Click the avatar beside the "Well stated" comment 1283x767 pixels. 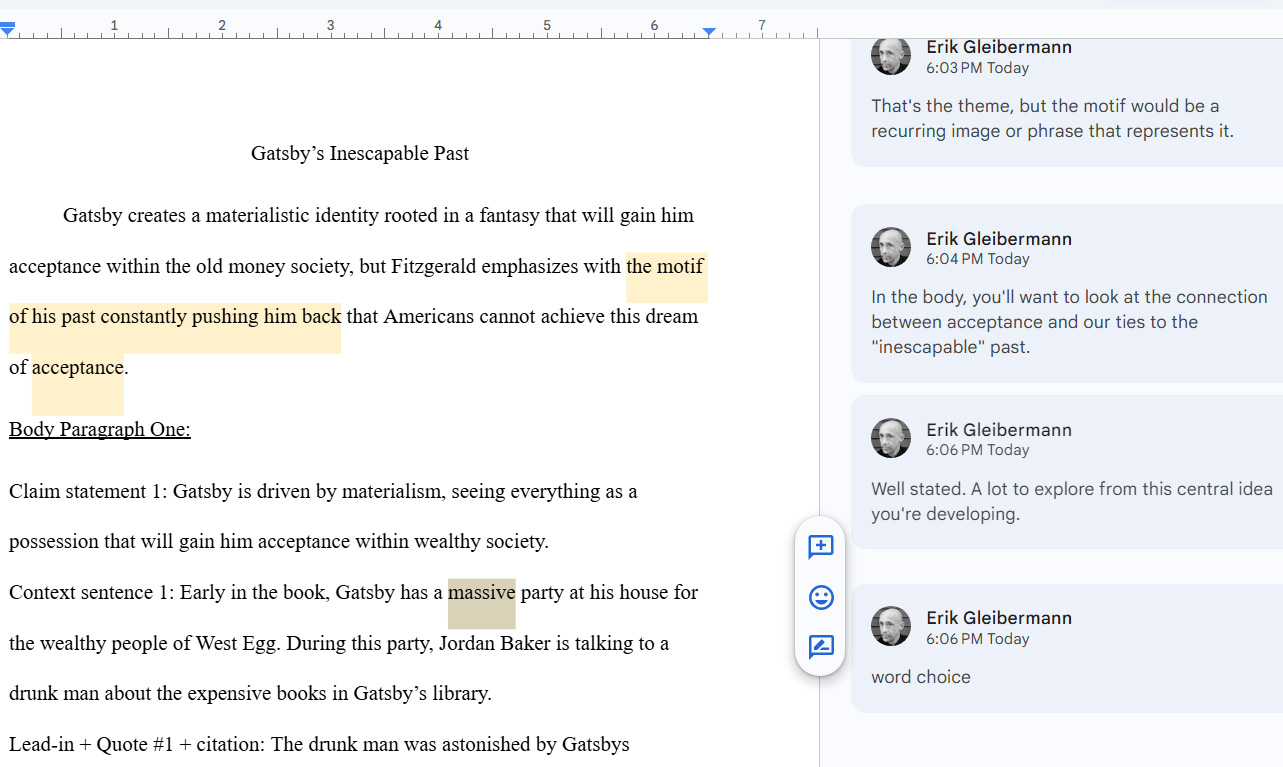point(890,438)
